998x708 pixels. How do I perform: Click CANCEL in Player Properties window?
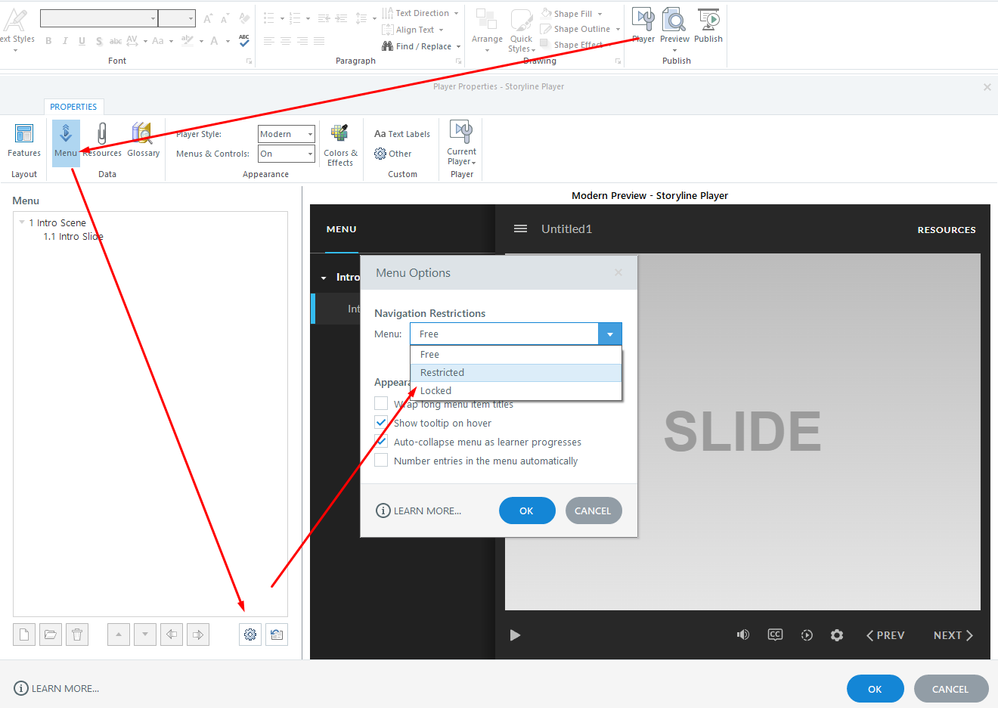[x=950, y=689]
